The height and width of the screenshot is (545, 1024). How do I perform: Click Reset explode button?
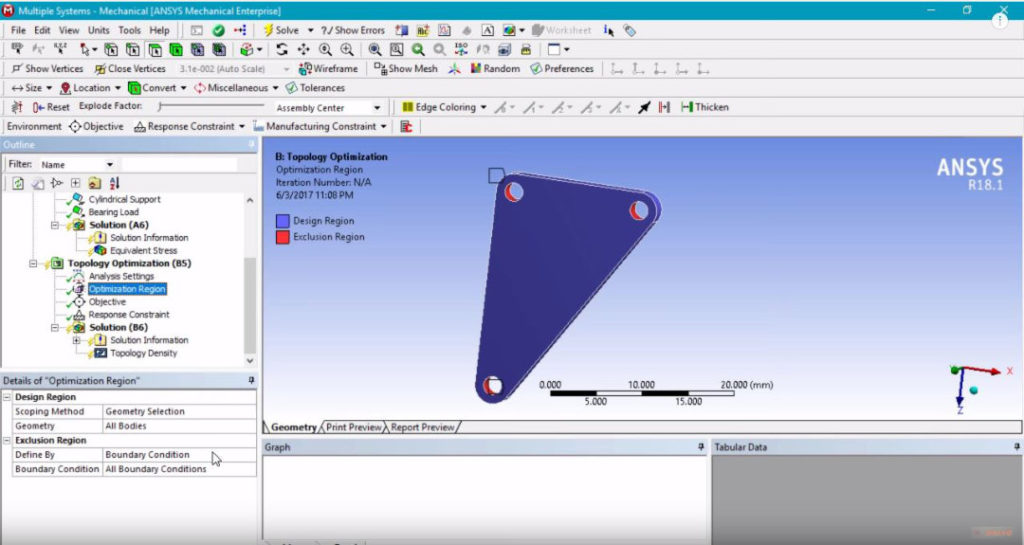(x=51, y=107)
